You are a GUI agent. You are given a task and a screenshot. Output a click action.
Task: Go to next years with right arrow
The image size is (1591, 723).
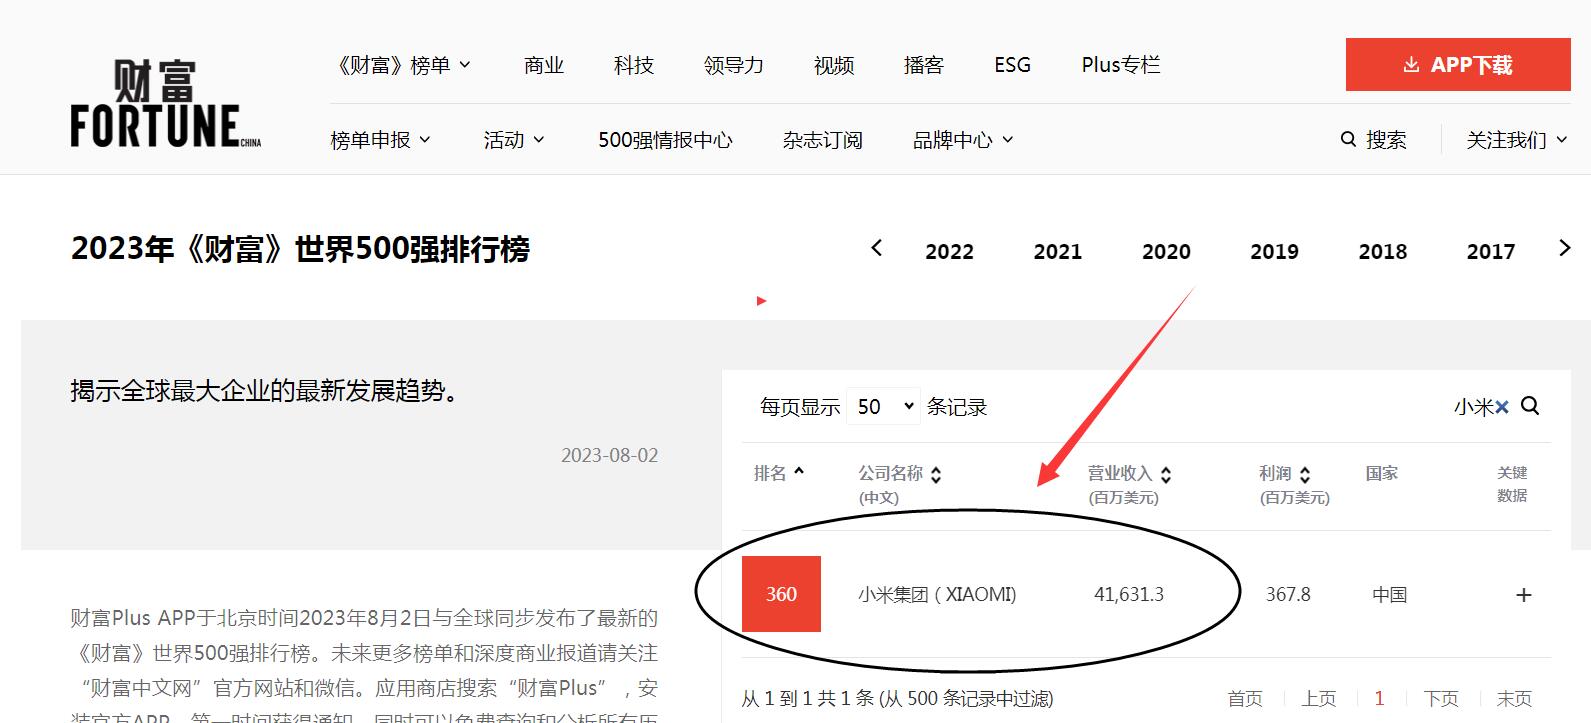1565,248
